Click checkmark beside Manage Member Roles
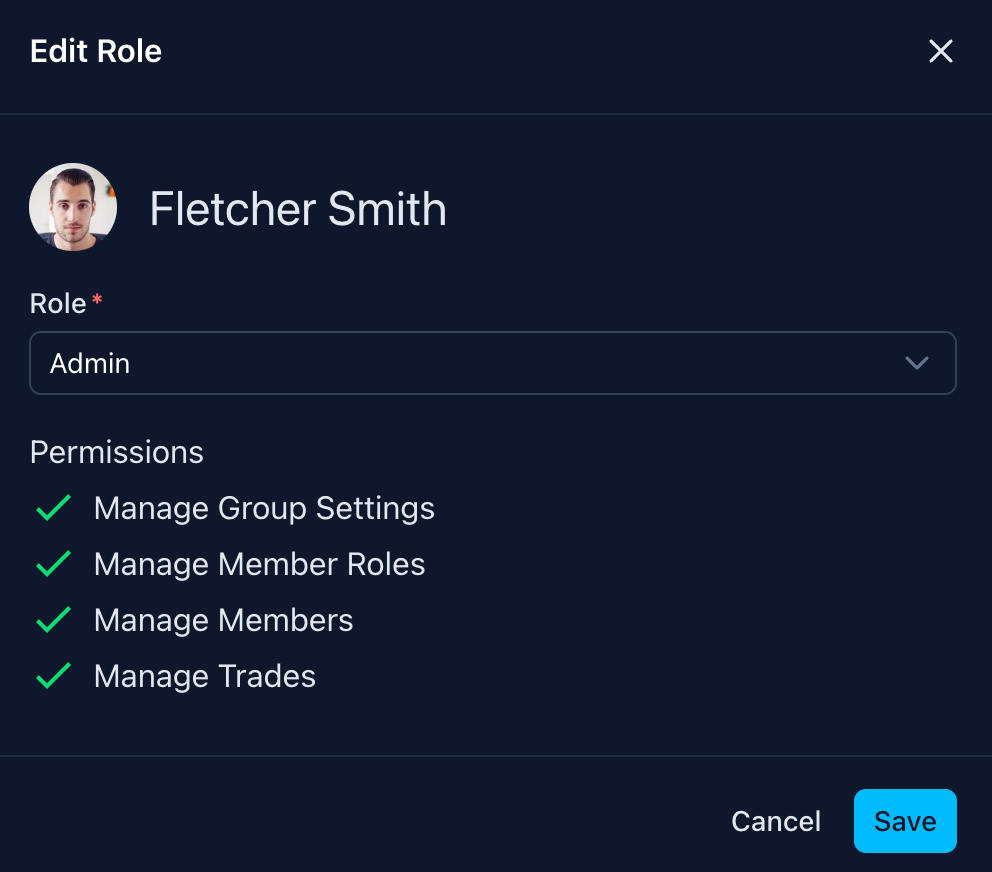The width and height of the screenshot is (992, 872). tap(53, 564)
